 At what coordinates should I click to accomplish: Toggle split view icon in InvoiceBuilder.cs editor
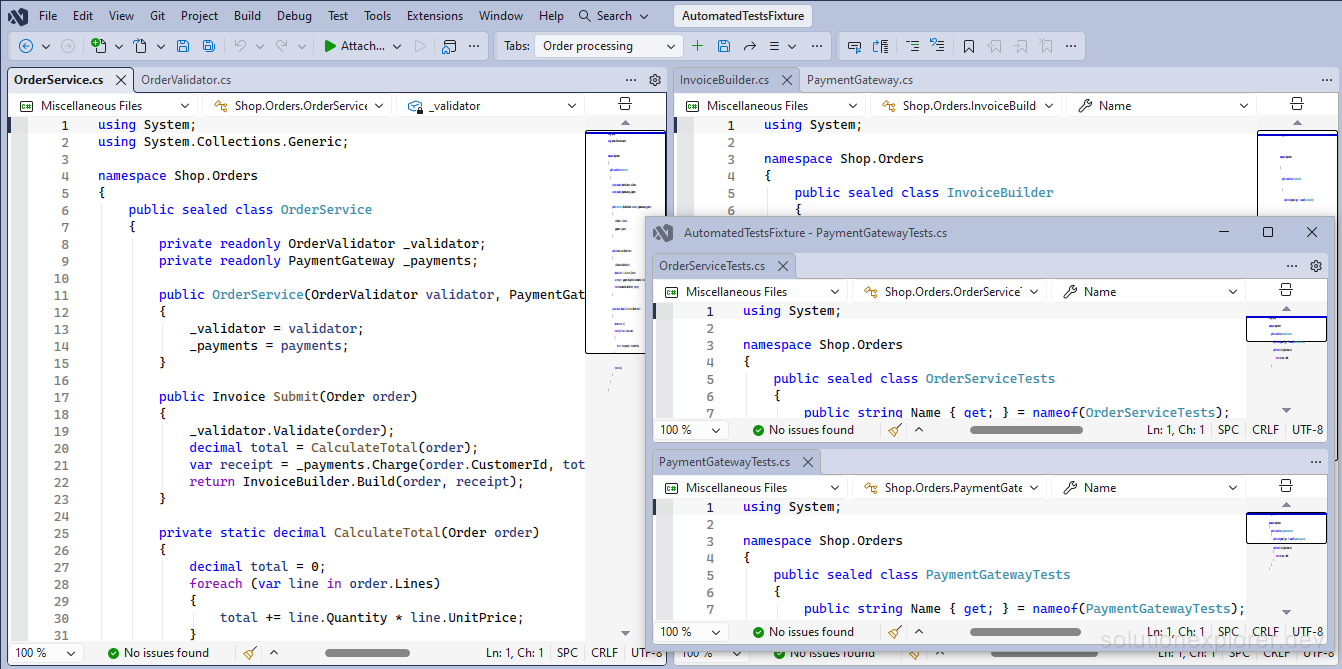(1297, 105)
